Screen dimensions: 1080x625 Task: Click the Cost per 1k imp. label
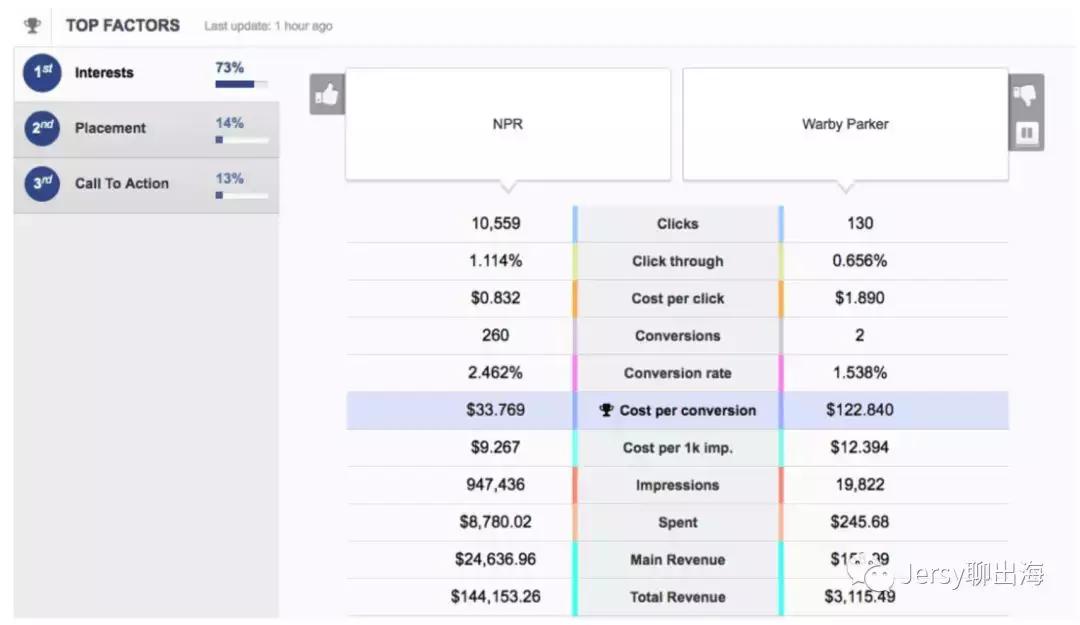point(678,448)
